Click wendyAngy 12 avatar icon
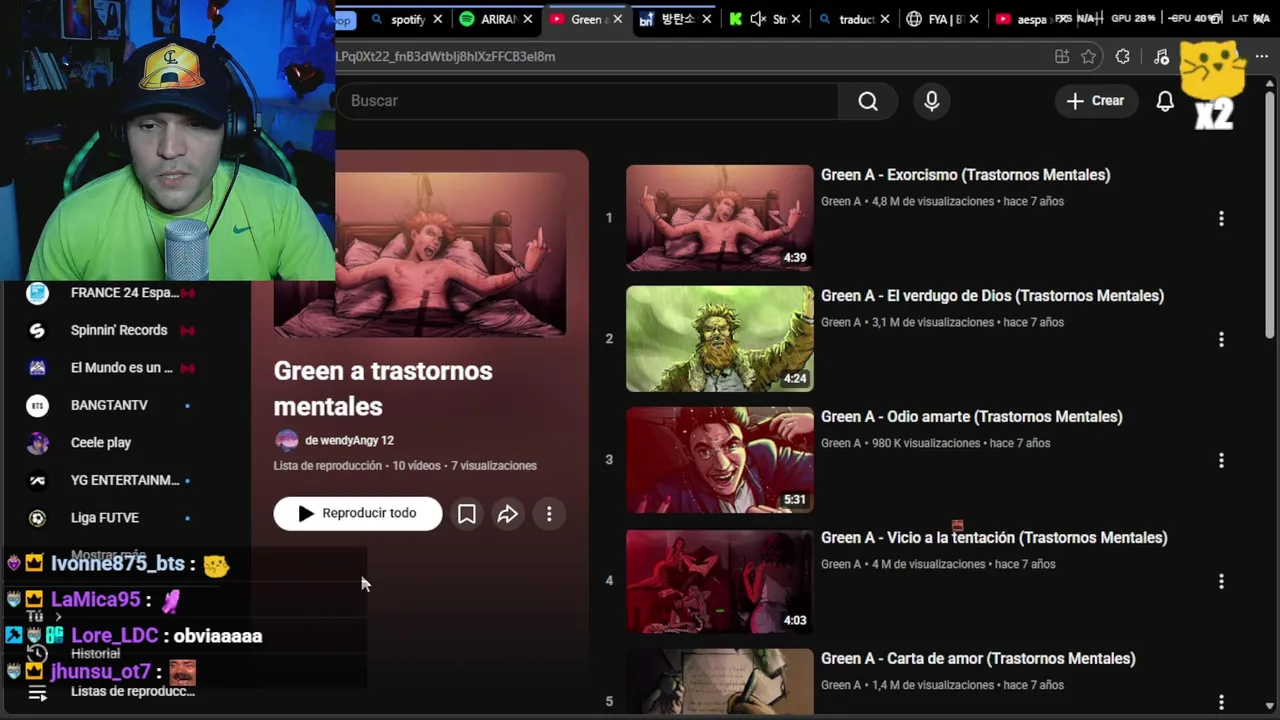This screenshot has width=1280, height=720. pyautogui.click(x=286, y=441)
